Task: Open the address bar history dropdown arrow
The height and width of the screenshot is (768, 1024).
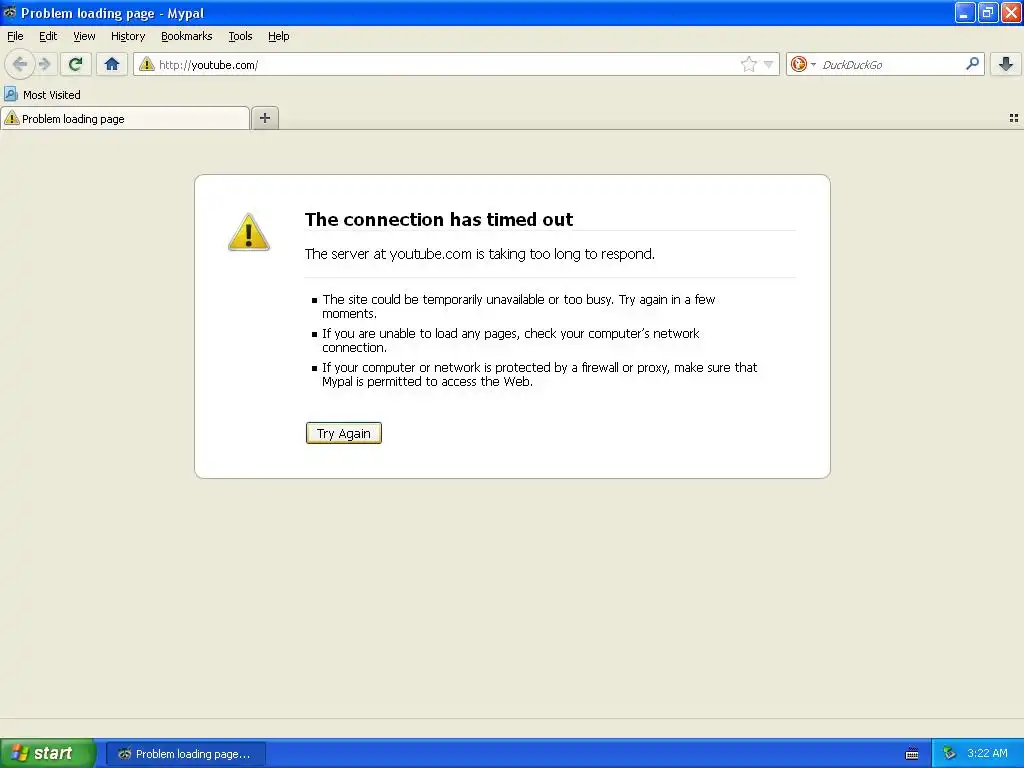Action: click(769, 64)
